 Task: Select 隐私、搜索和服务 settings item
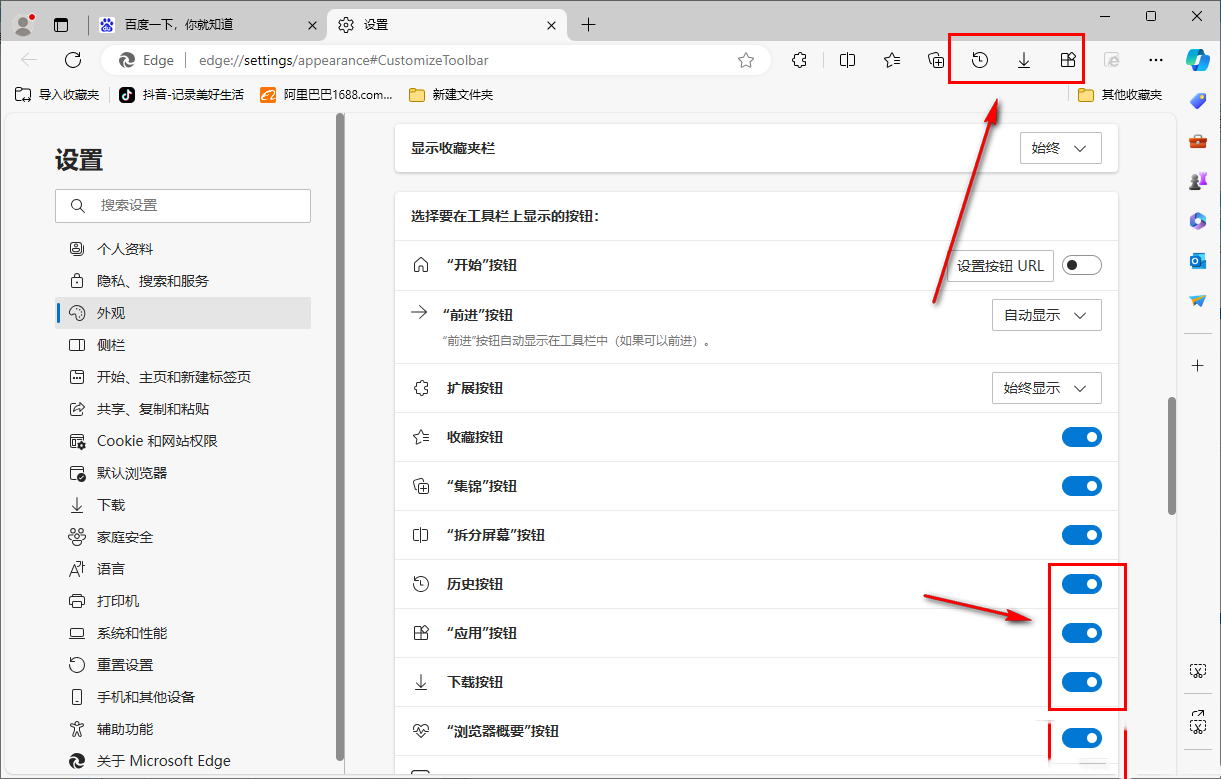coord(183,281)
